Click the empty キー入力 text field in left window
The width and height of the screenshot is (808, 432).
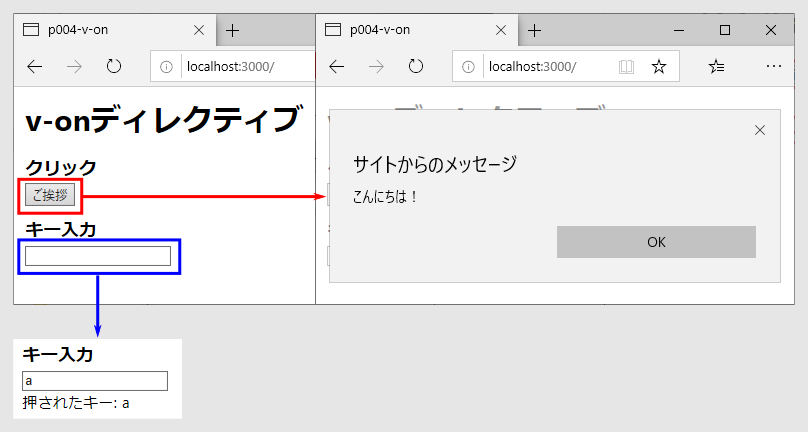coord(98,256)
